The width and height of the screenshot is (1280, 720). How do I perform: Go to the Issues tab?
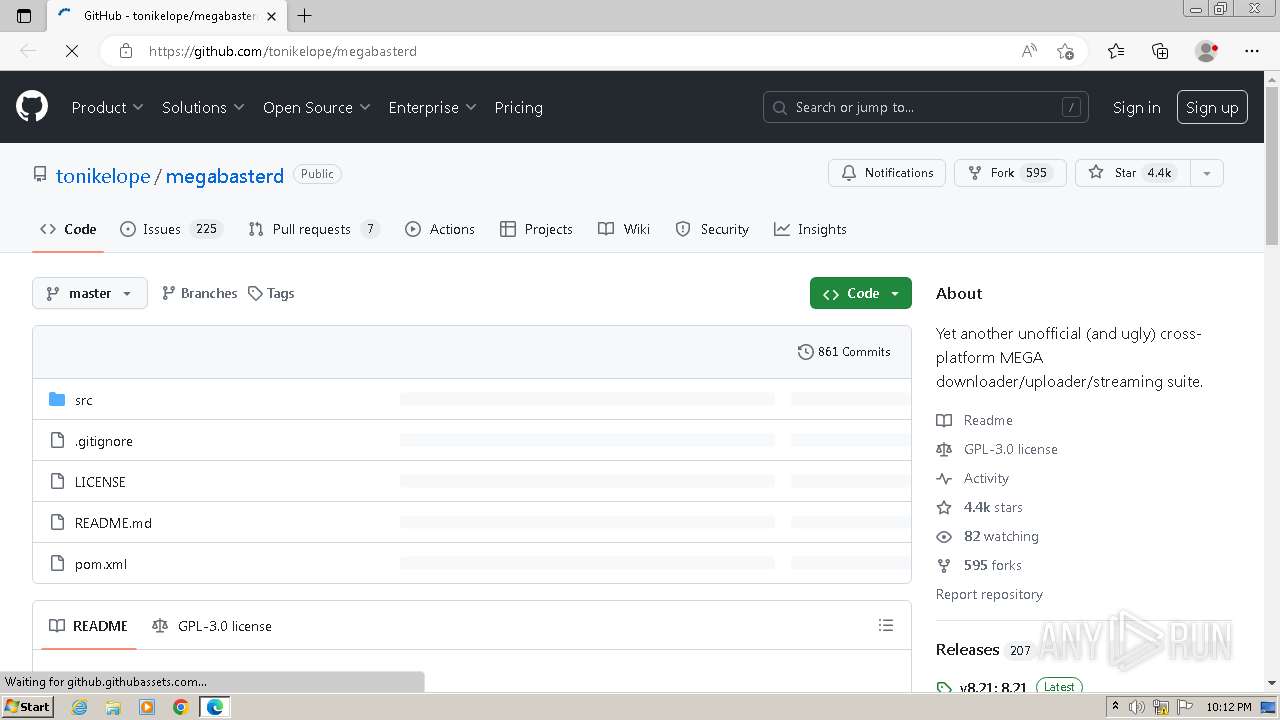170,229
